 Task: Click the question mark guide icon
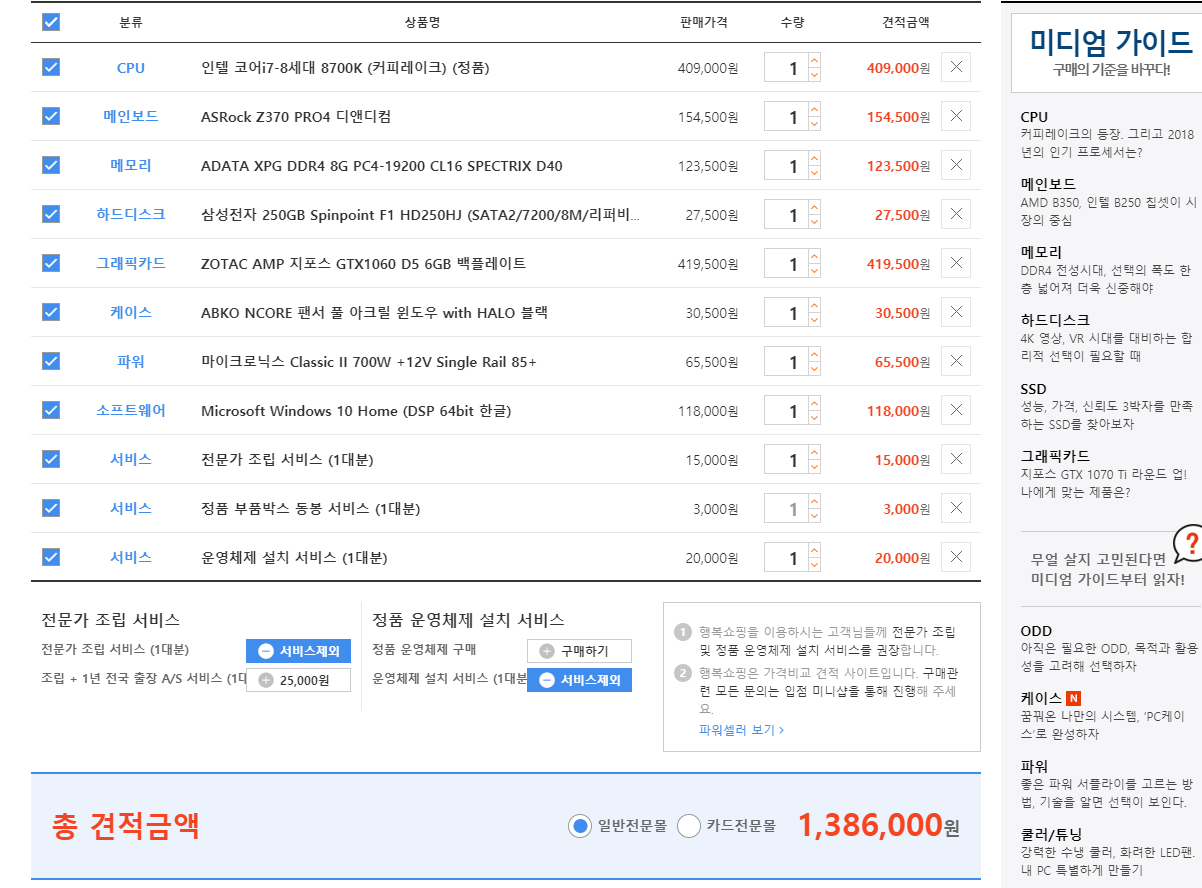[x=1188, y=544]
